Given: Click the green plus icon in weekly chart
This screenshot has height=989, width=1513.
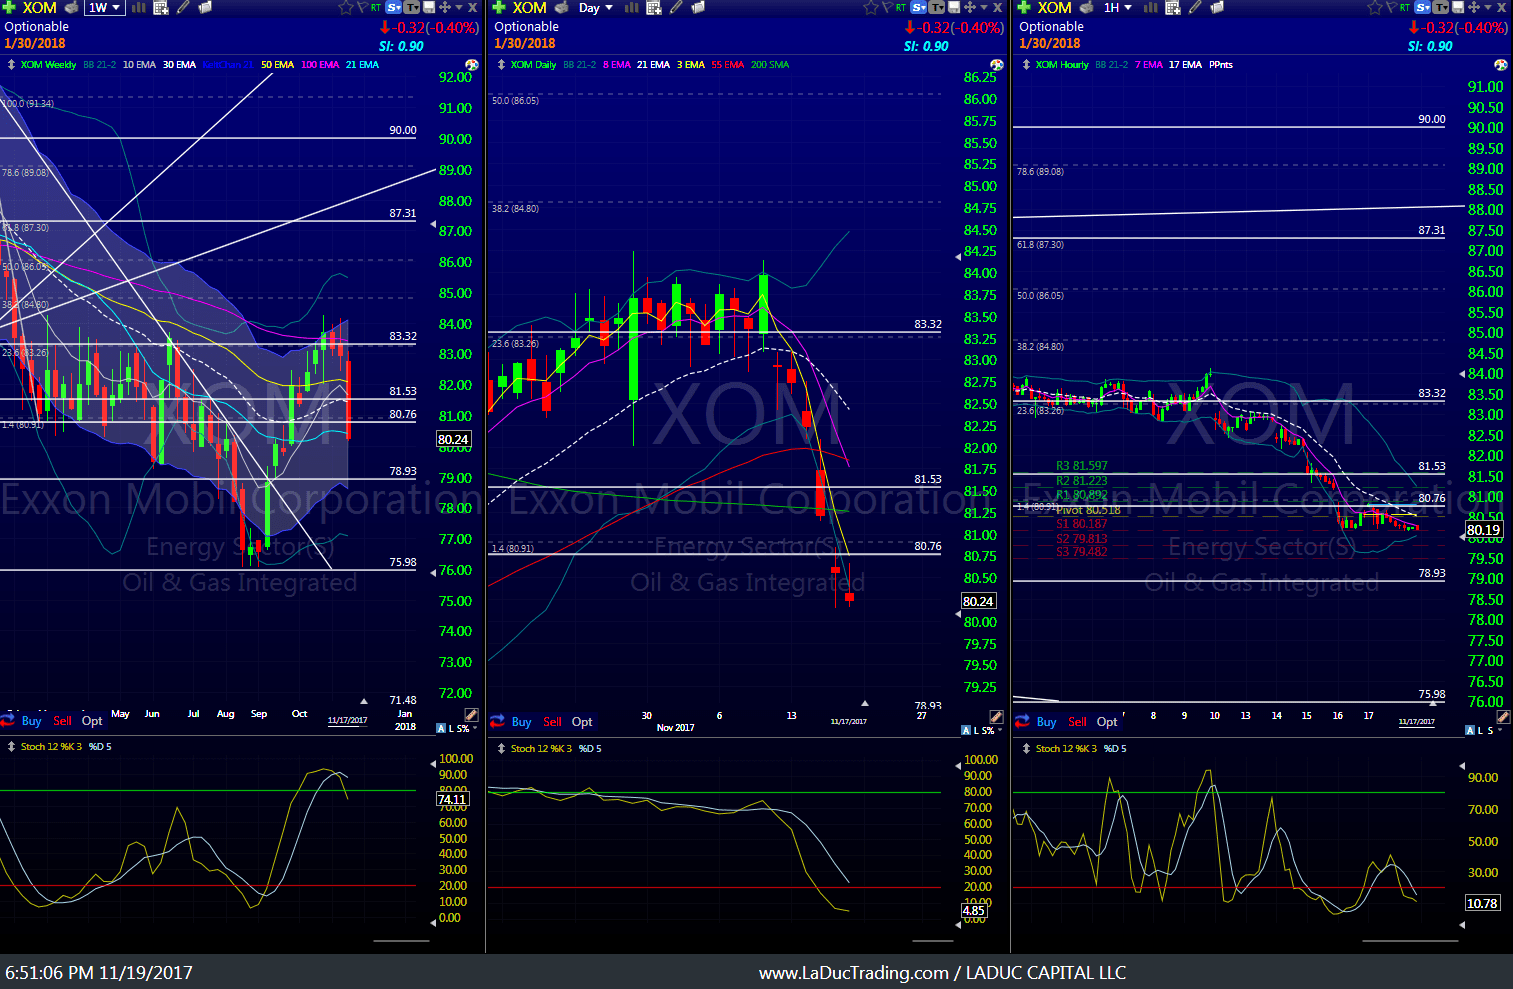Looking at the screenshot, I should [8, 7].
